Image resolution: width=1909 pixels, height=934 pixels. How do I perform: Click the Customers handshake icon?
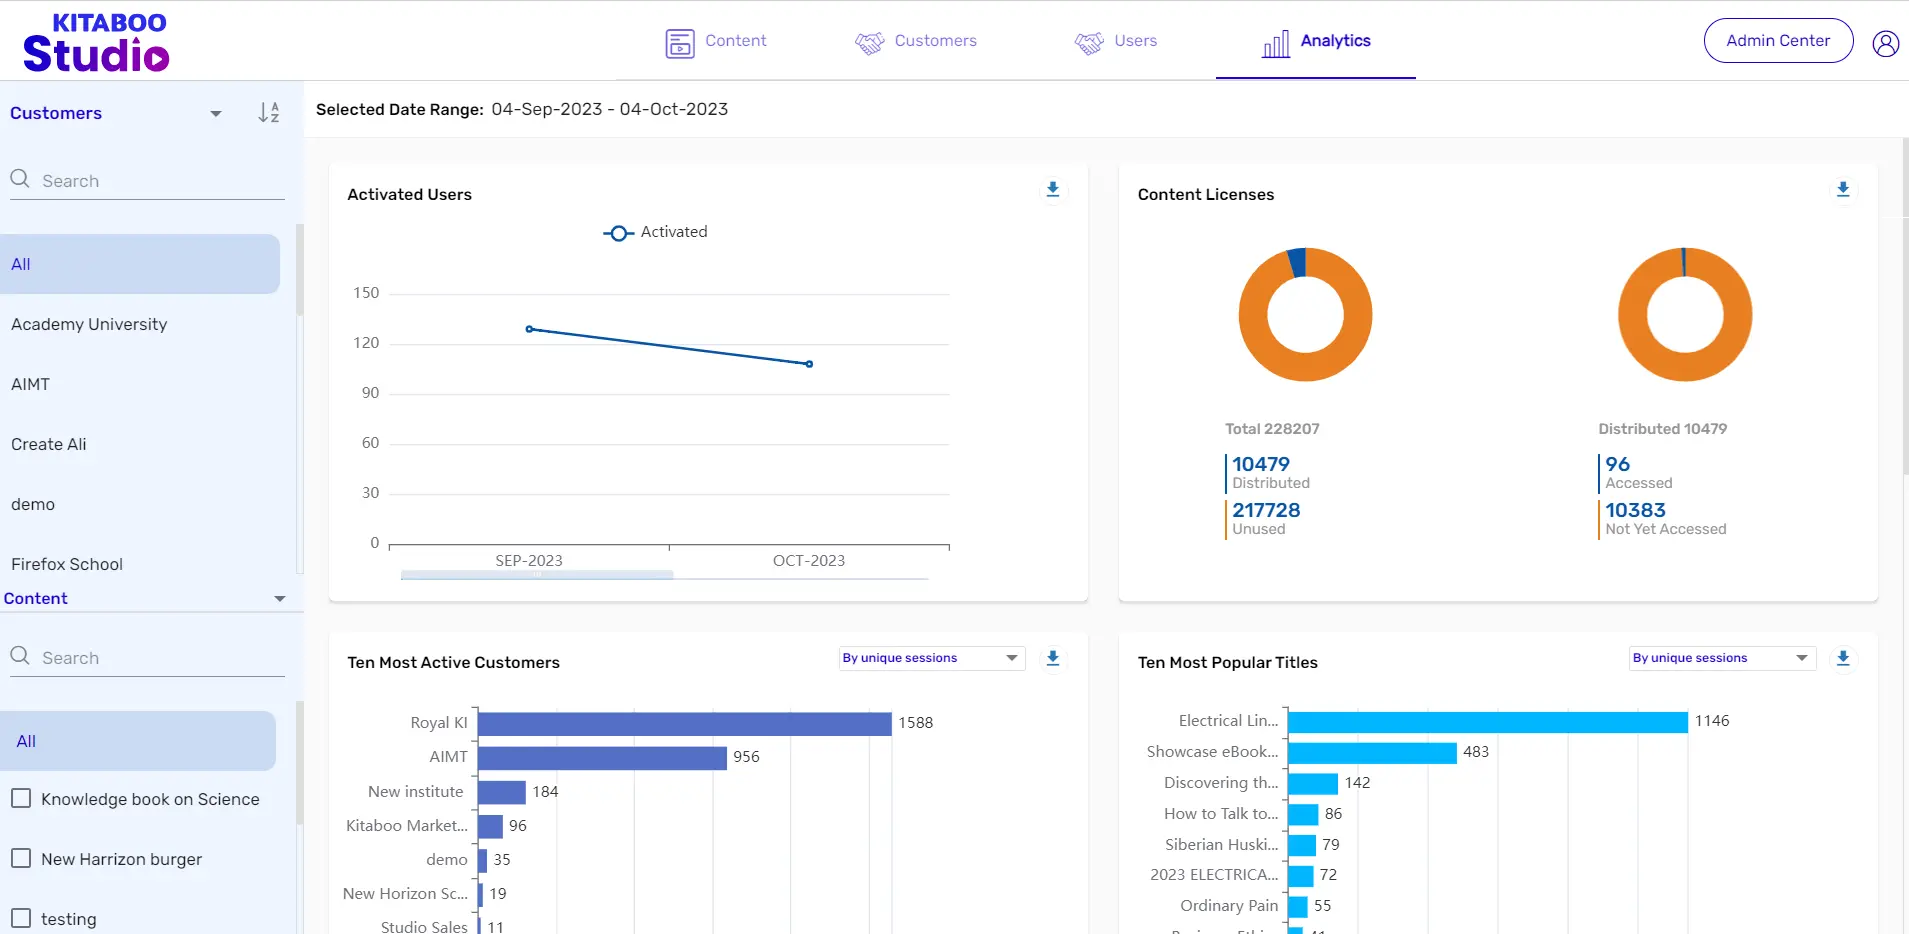[x=870, y=43]
